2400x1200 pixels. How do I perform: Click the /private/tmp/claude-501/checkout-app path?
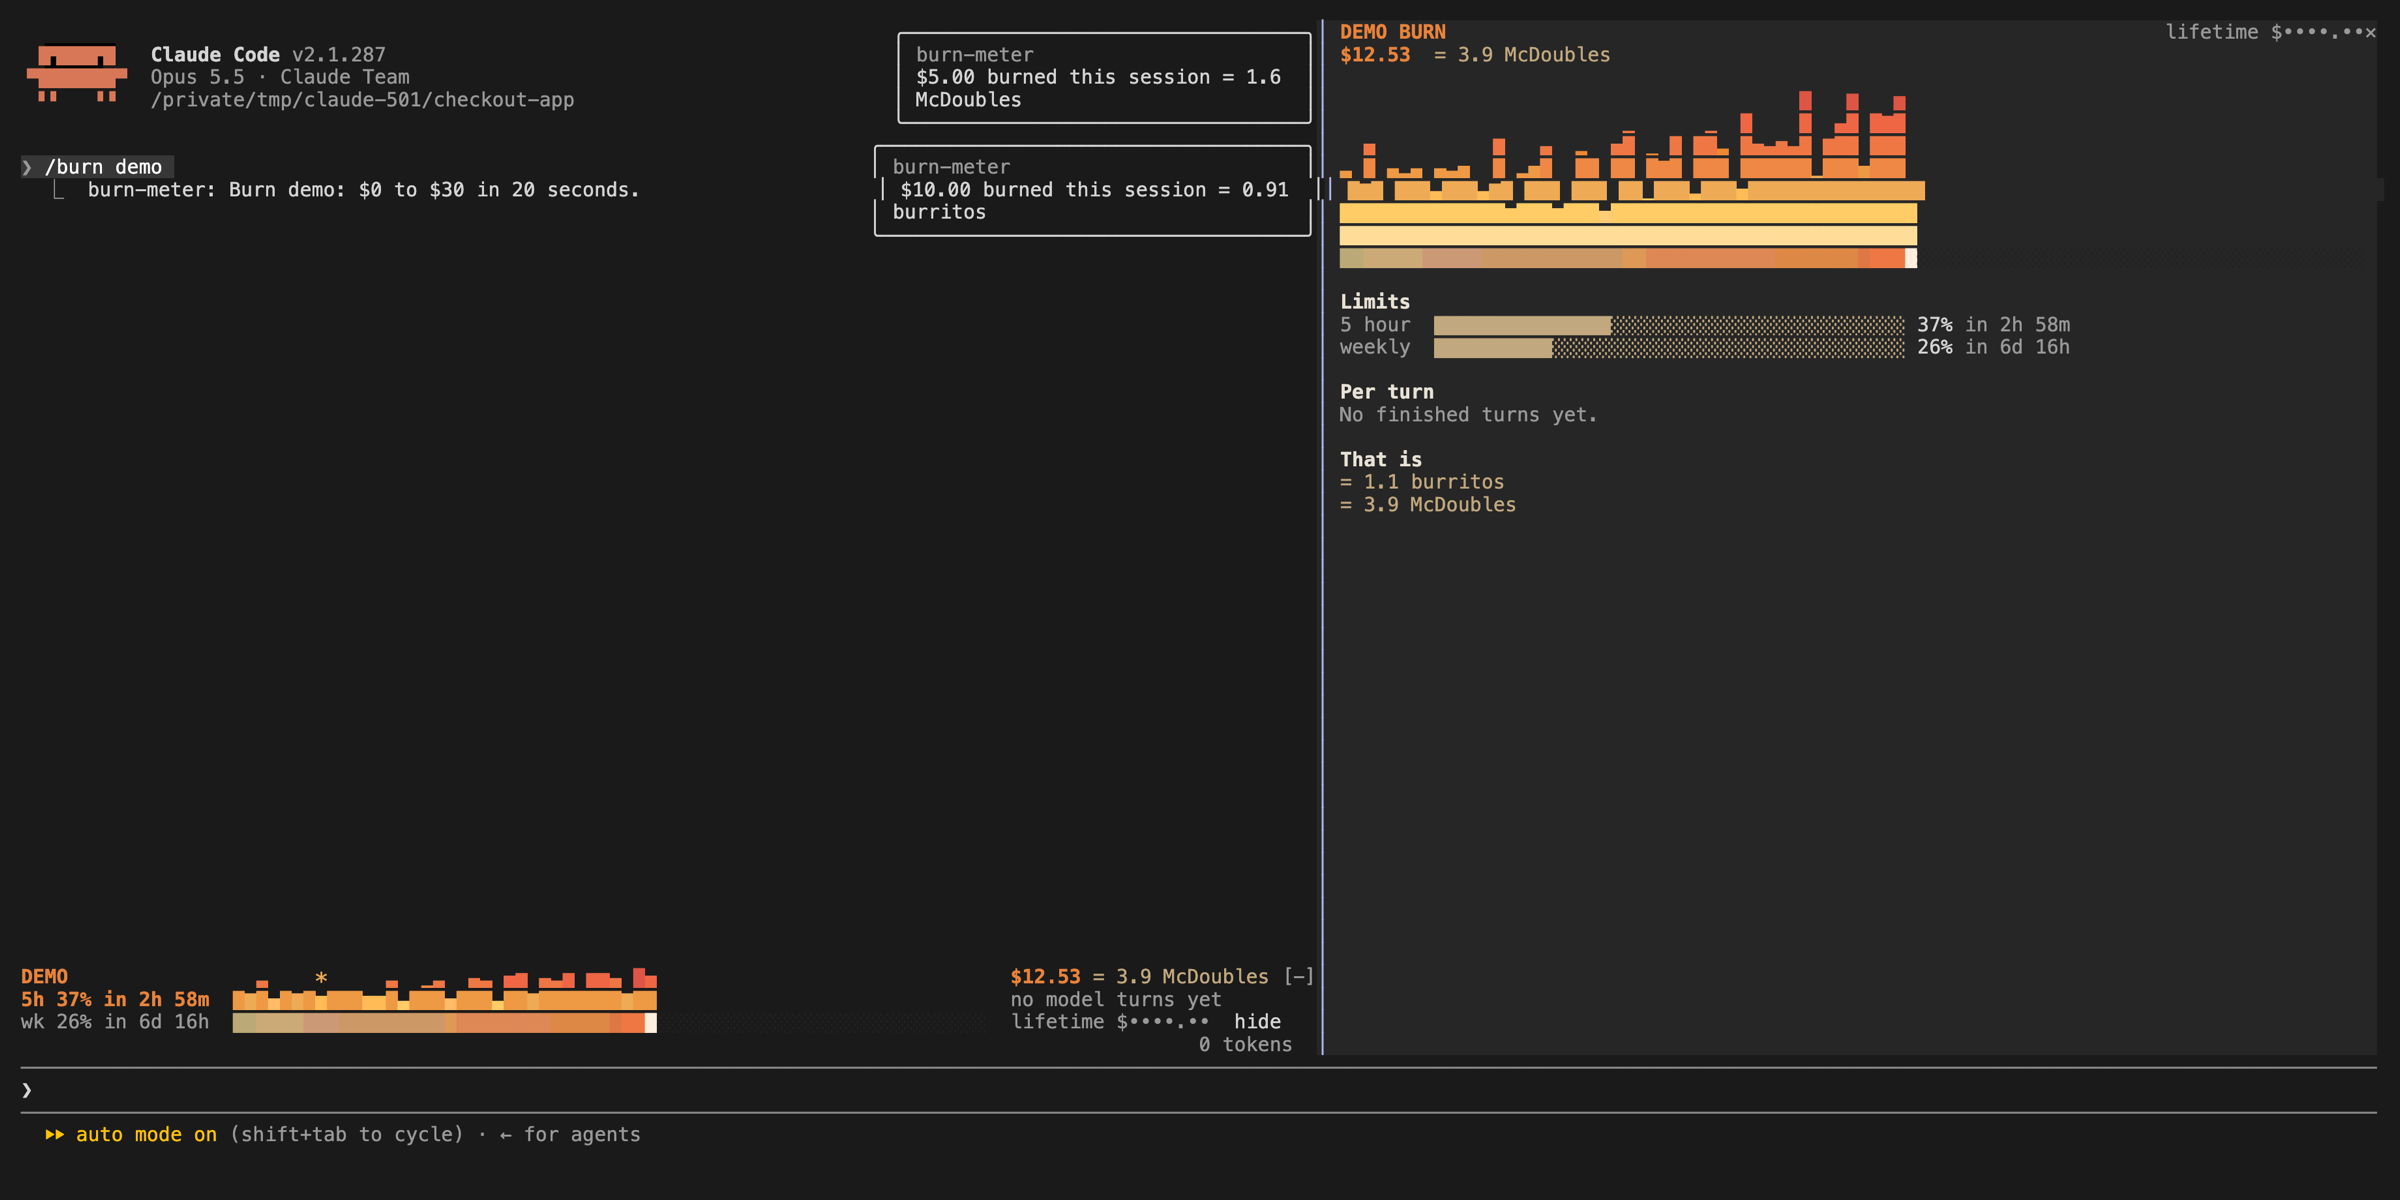click(362, 100)
